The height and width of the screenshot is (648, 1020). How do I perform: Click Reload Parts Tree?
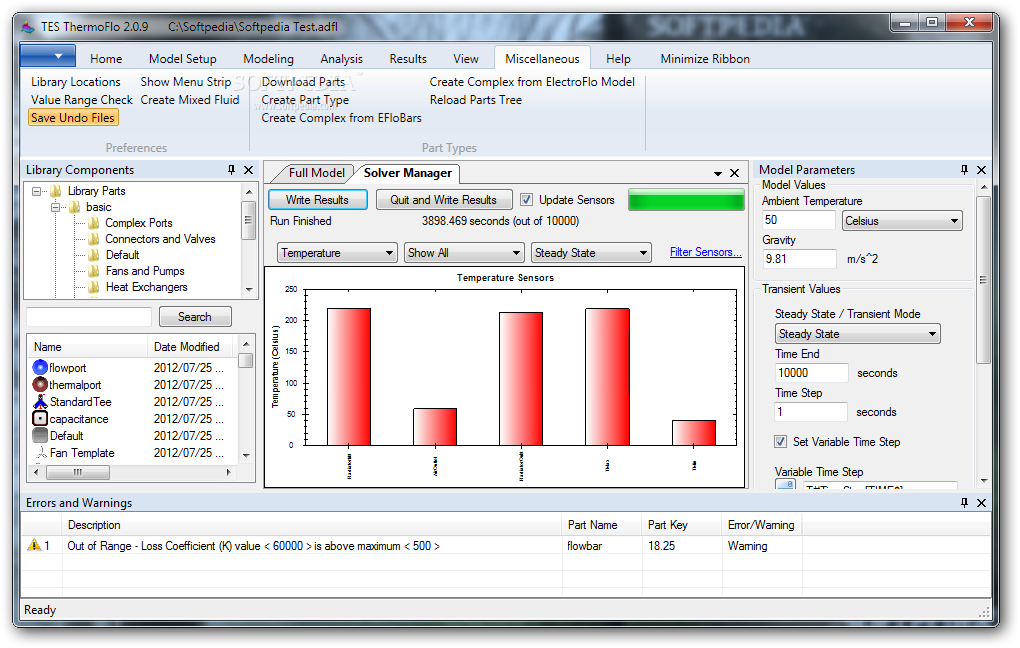[476, 100]
